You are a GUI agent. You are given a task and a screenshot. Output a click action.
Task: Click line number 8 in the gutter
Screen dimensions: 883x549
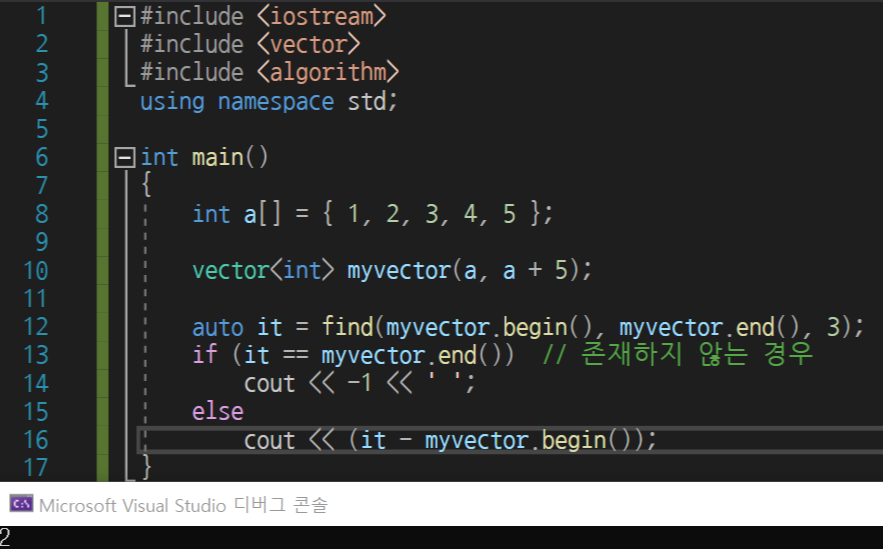(x=42, y=214)
